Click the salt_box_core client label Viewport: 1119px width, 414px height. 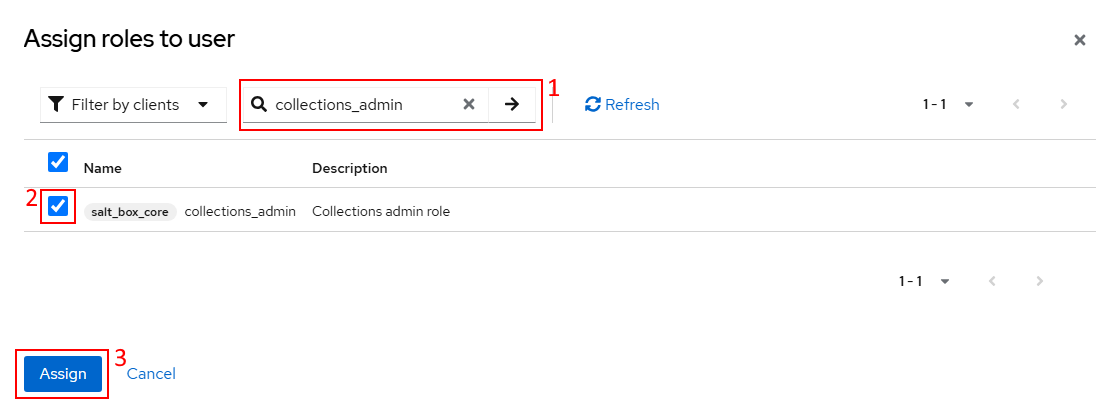tap(130, 212)
